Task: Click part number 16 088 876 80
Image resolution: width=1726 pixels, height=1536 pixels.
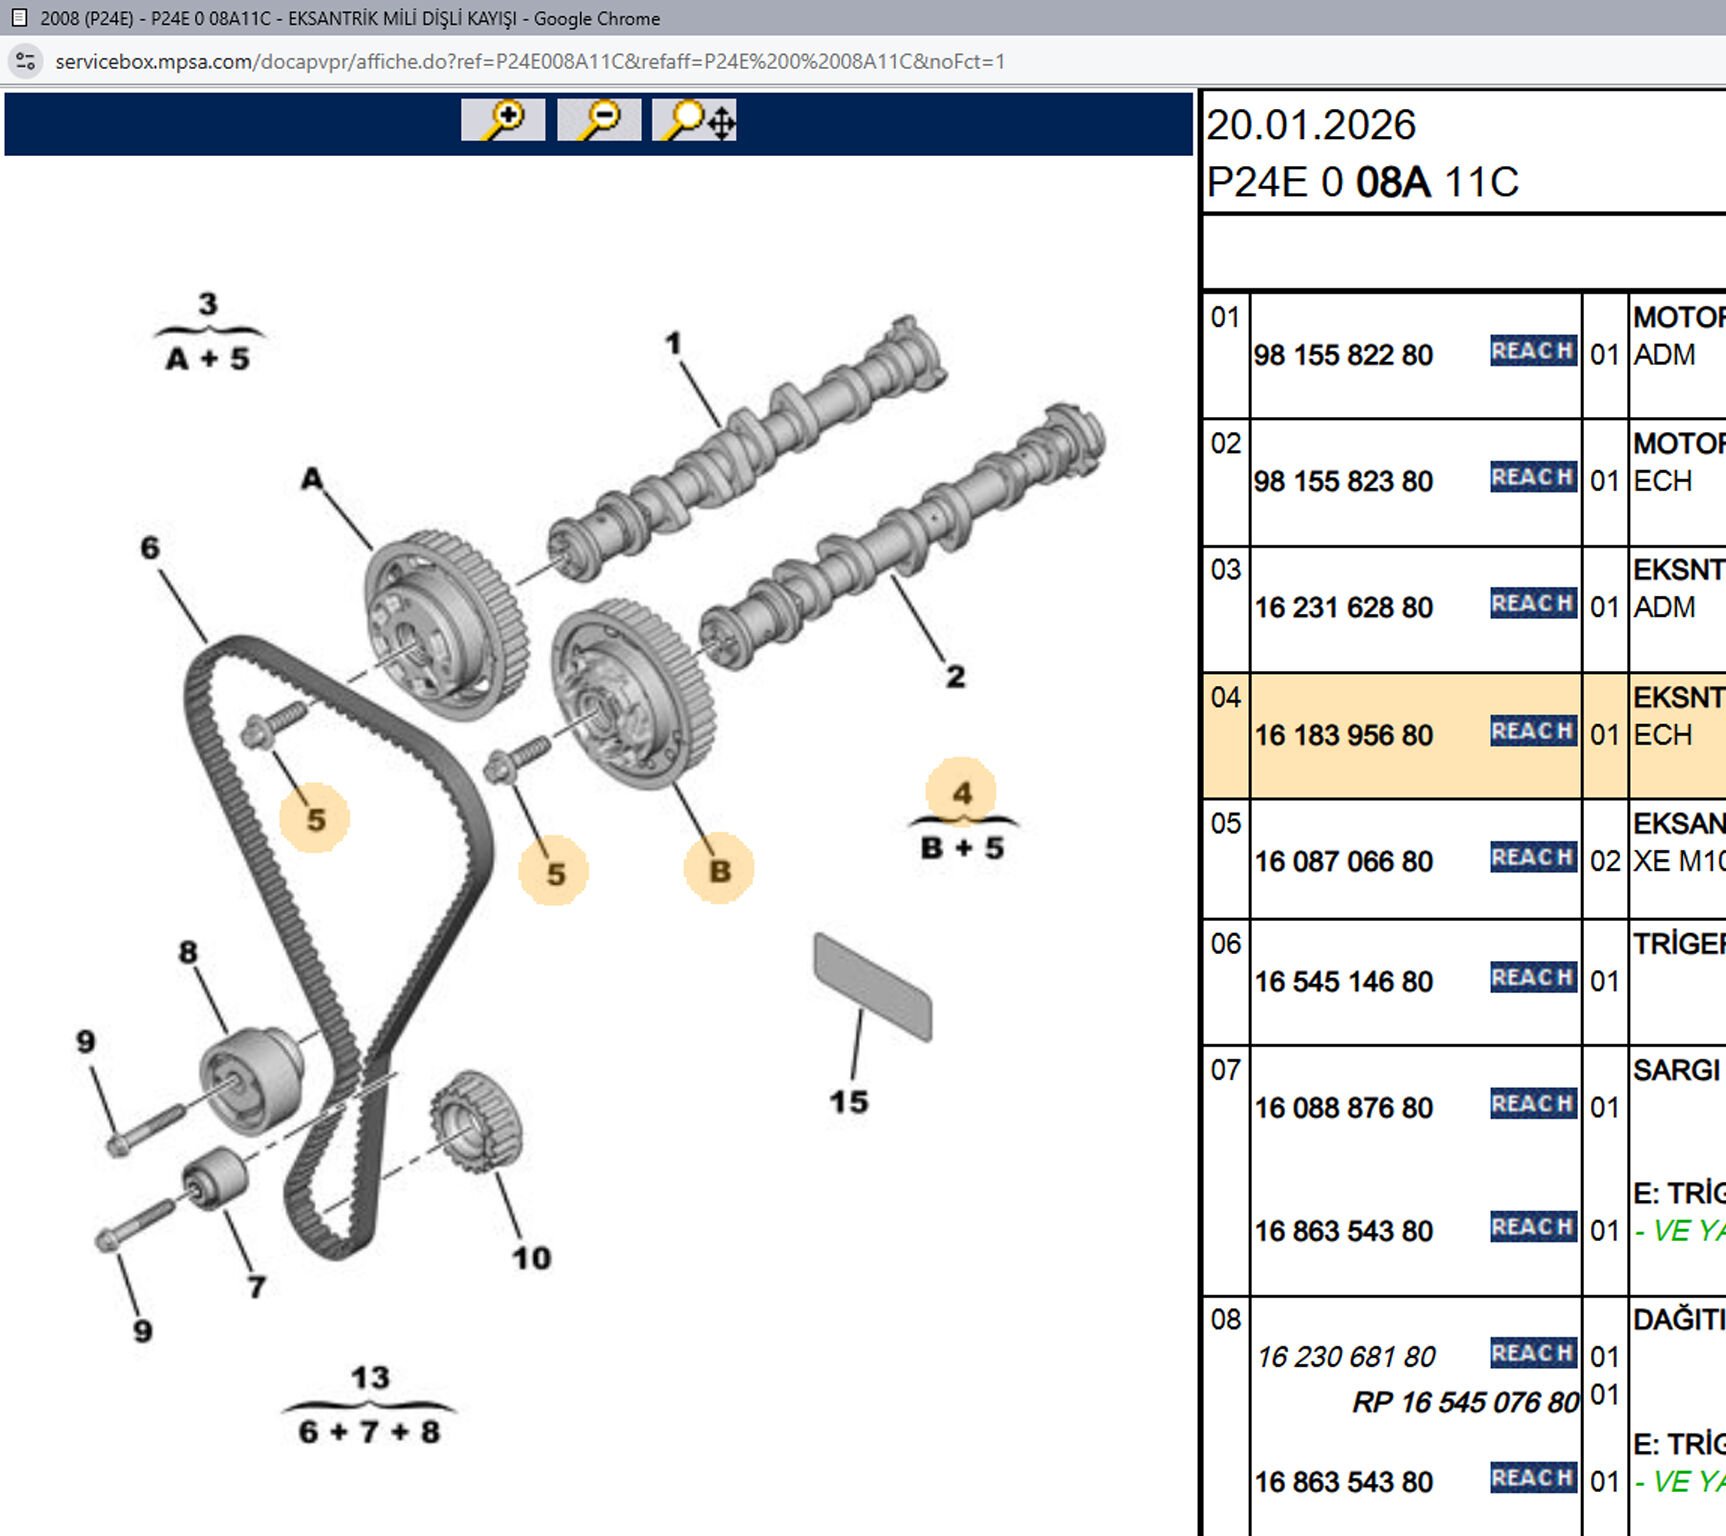Action: (x=1343, y=1108)
